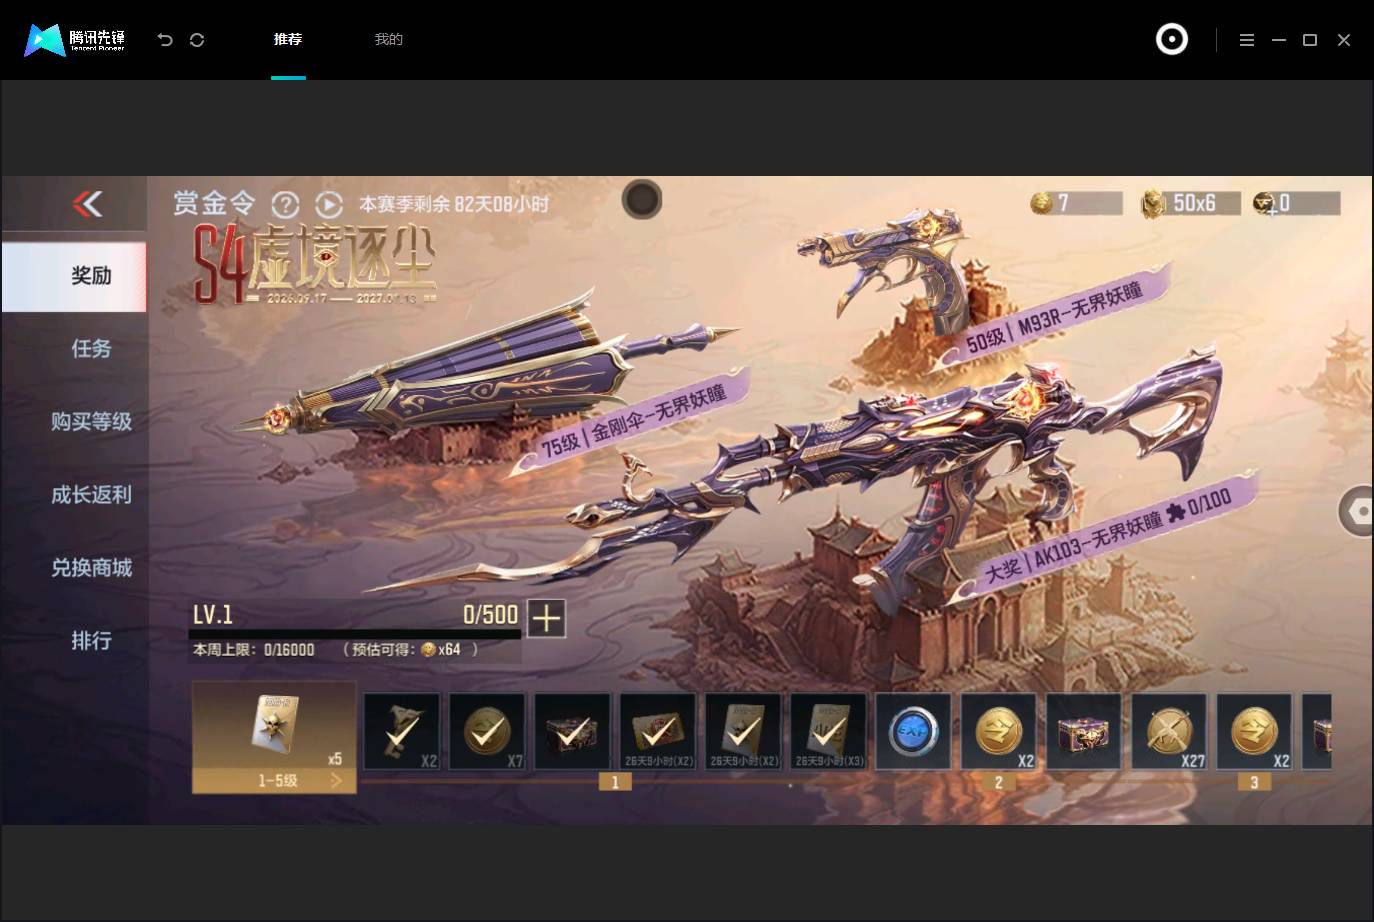Viewport: 1374px width, 922px height.
Task: Select the blue EXP reward icon
Action: 913,731
